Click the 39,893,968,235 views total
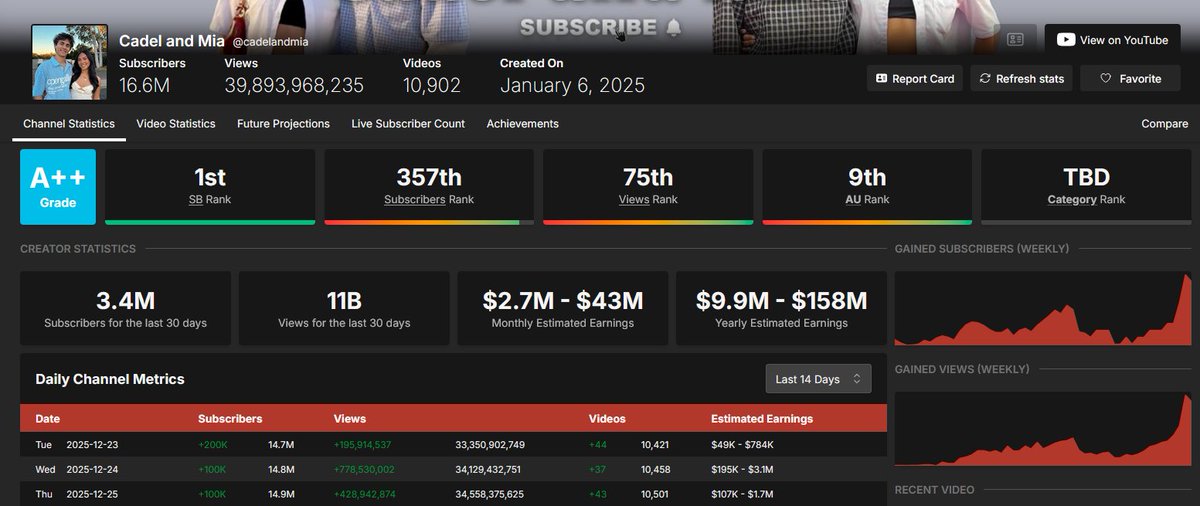1200x506 pixels. pyautogui.click(x=294, y=85)
